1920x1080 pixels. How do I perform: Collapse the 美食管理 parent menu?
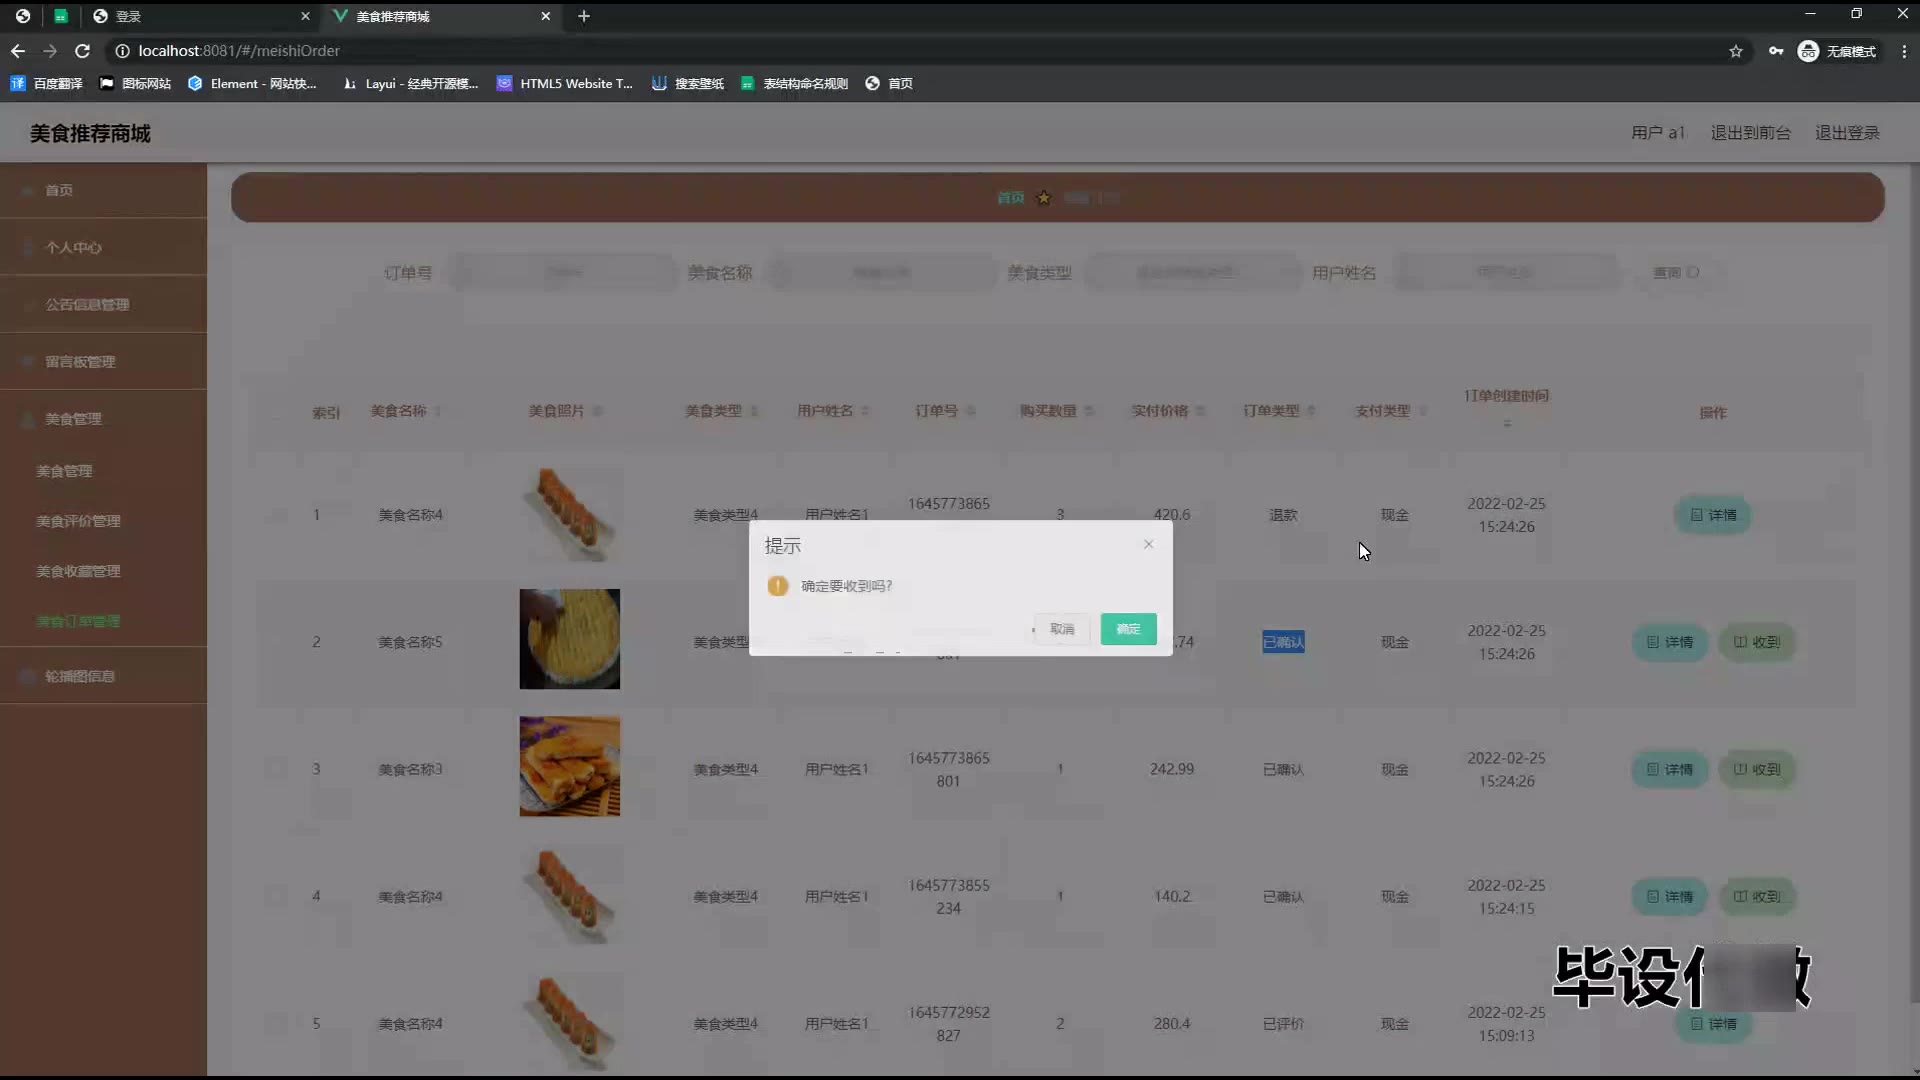[103, 418]
